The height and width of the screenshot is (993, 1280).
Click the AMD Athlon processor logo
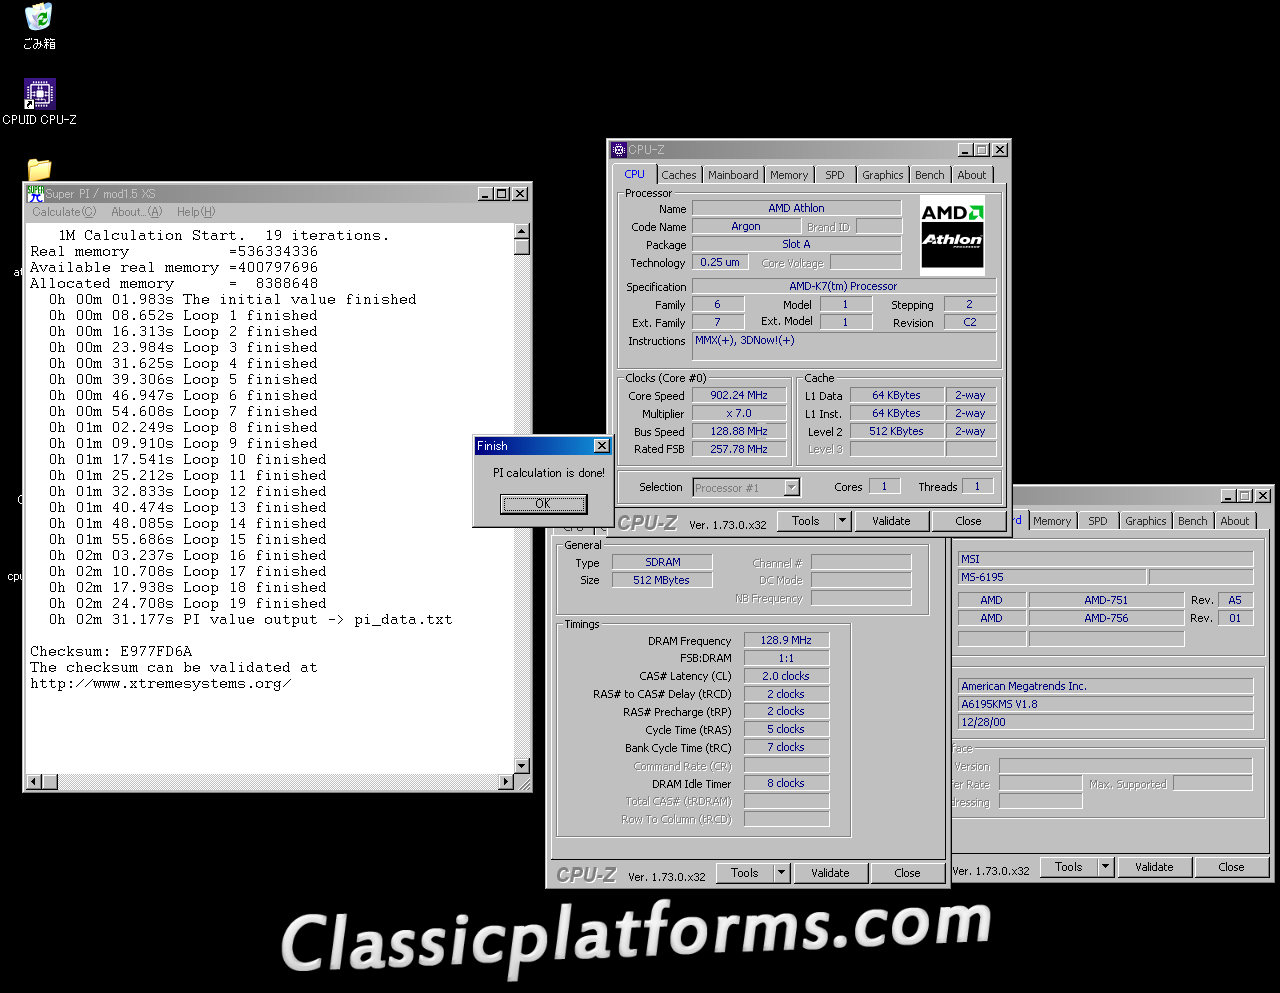coord(952,236)
